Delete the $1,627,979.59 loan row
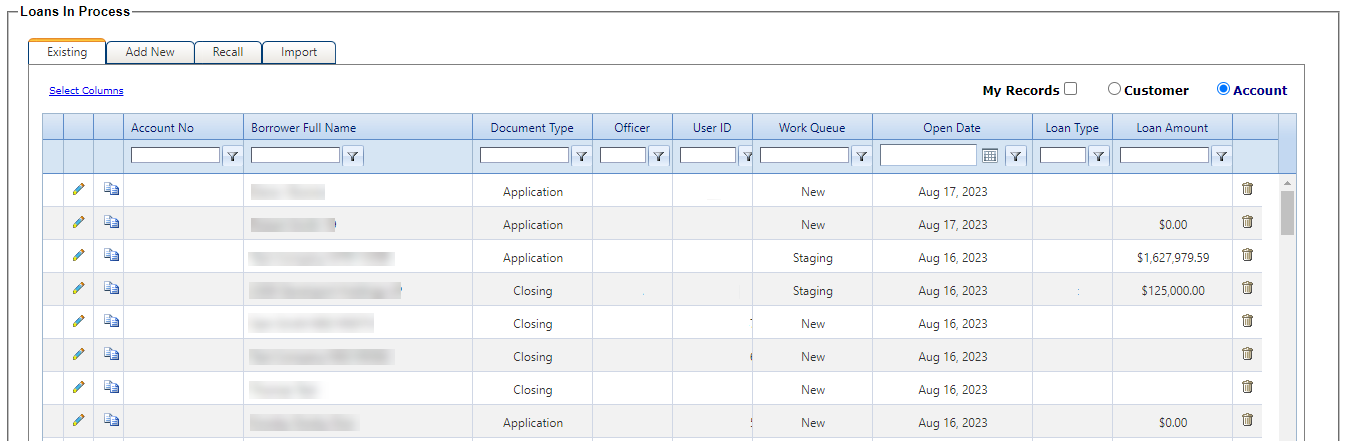1347x441 pixels. point(1247,255)
